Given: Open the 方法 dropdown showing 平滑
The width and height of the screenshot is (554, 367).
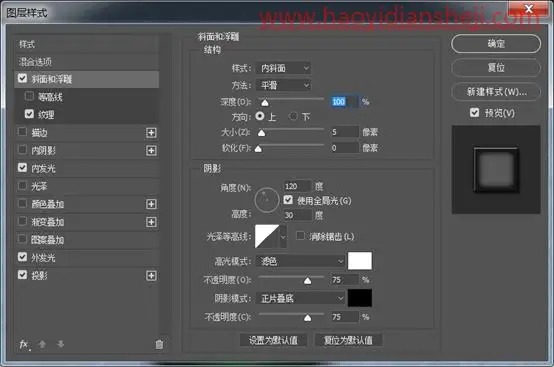Looking at the screenshot, I should tap(283, 85).
